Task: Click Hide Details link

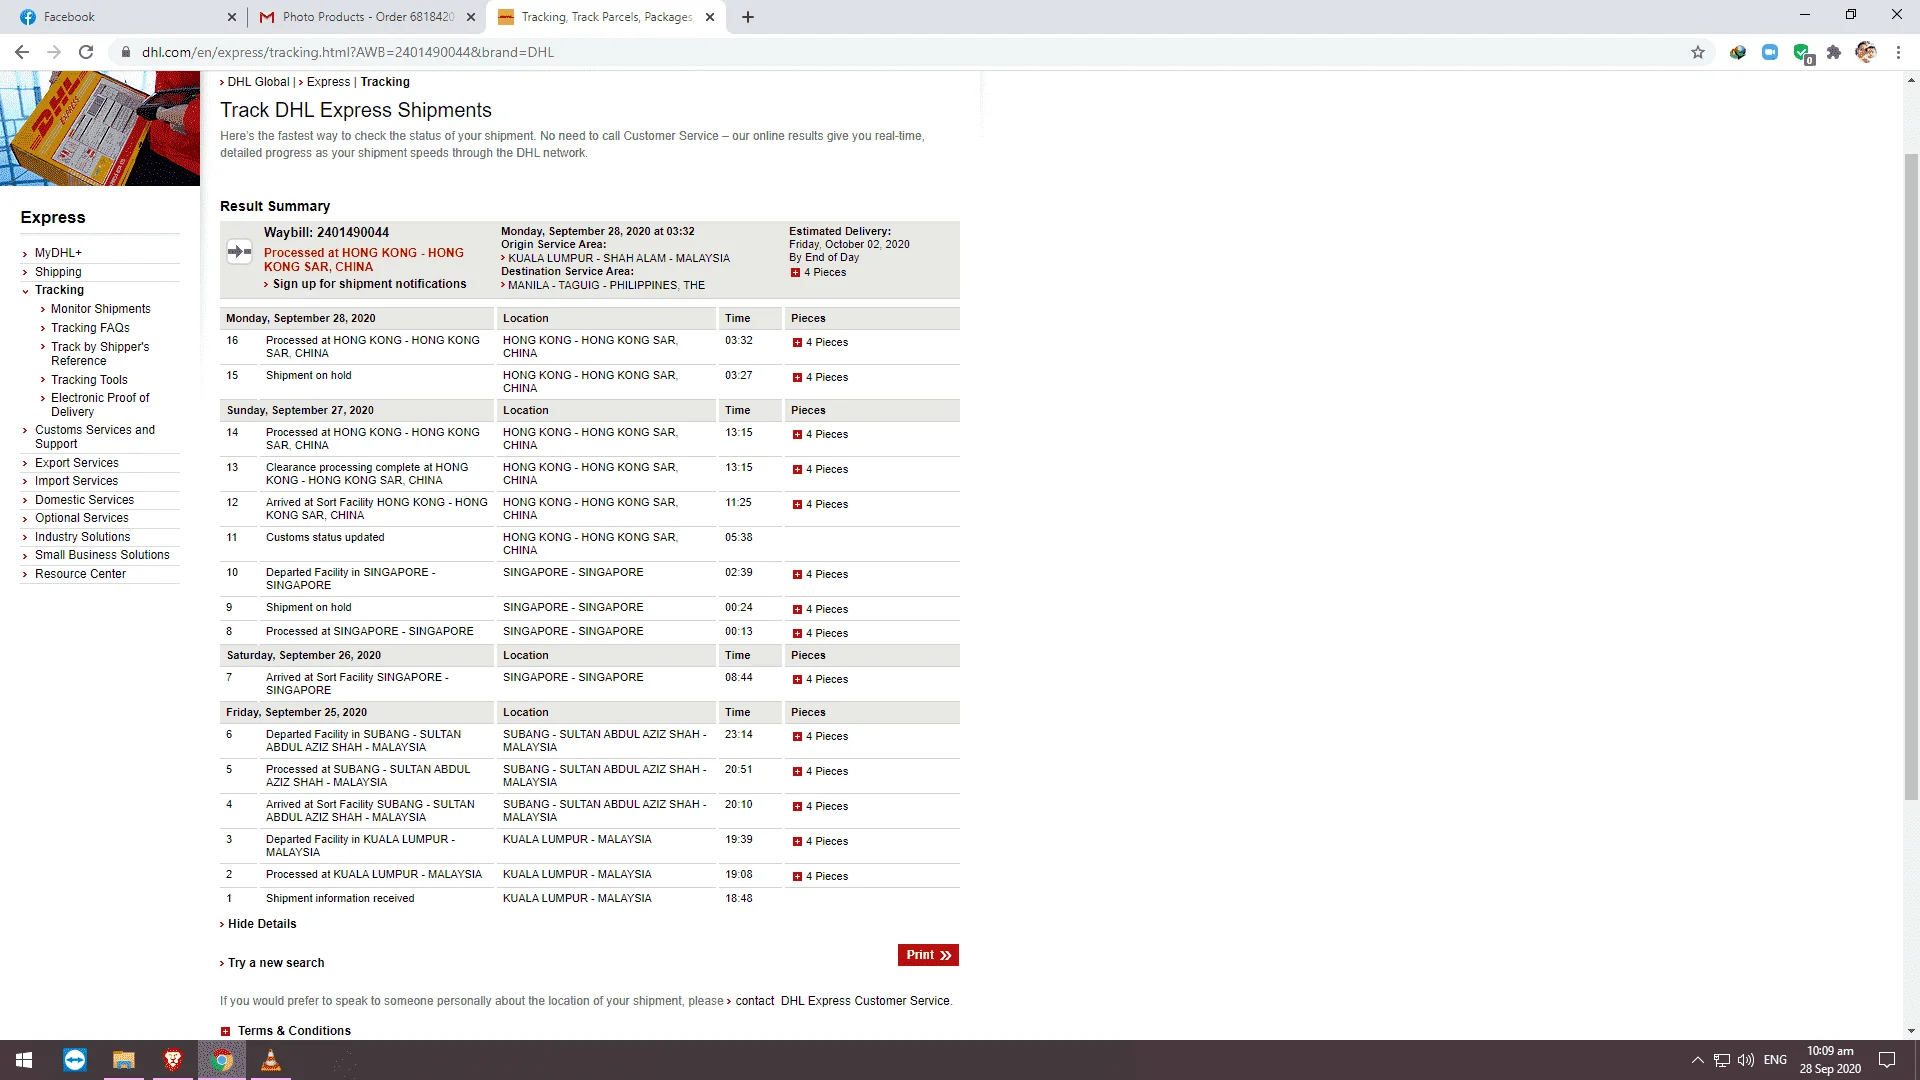Action: [262, 924]
